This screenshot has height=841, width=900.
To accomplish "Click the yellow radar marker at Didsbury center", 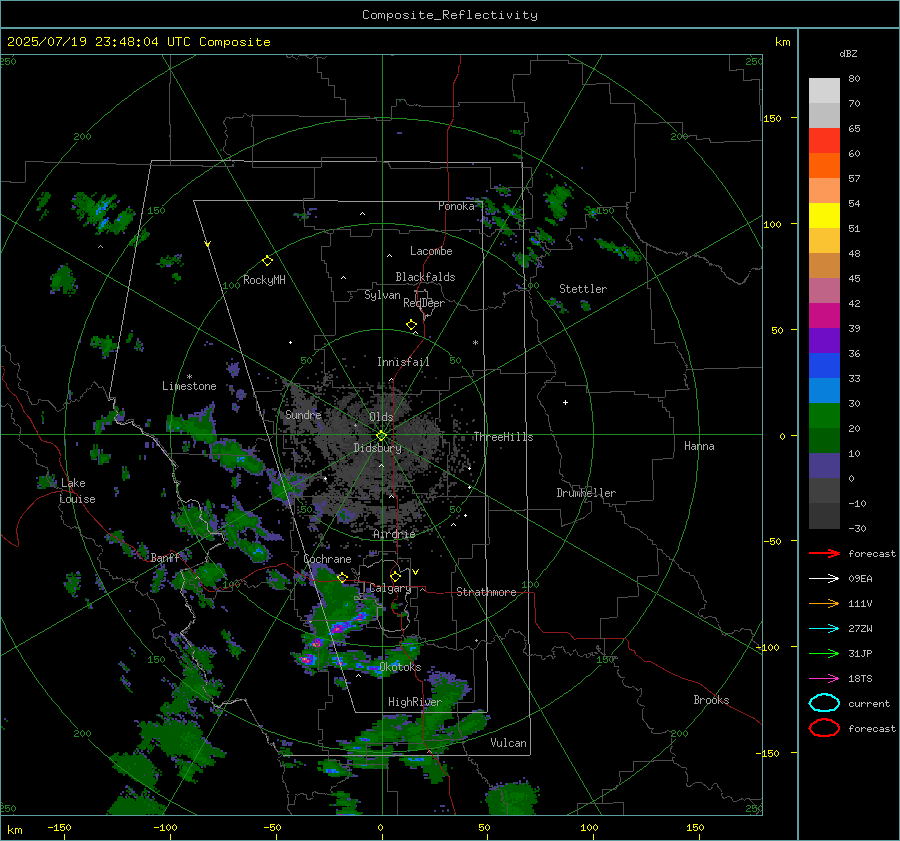I will coord(381,436).
